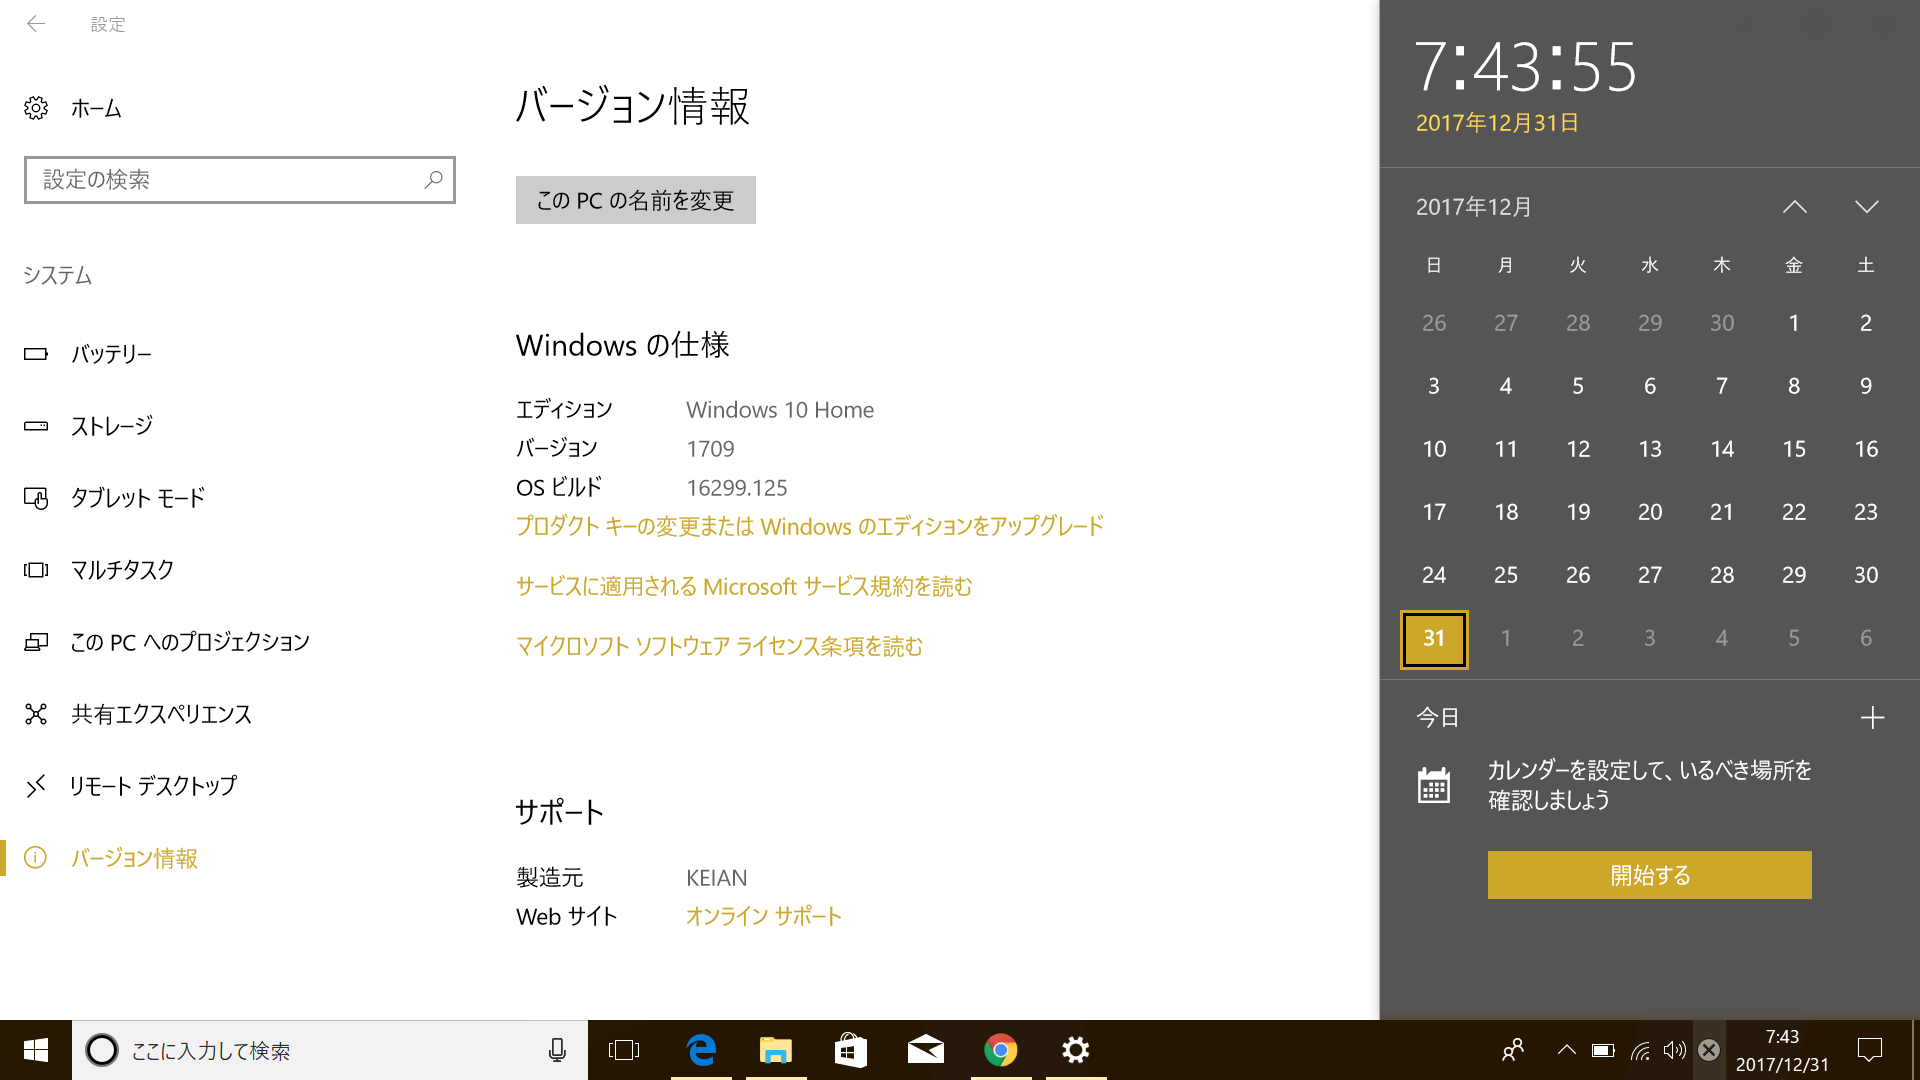This screenshot has height=1080, width=1920.
Task: Open Home via the gear icon
Action: (36, 108)
